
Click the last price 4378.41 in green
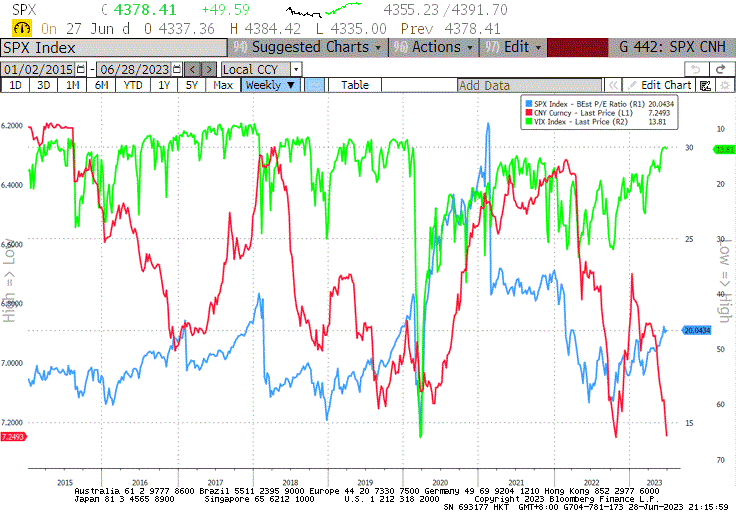click(x=145, y=10)
